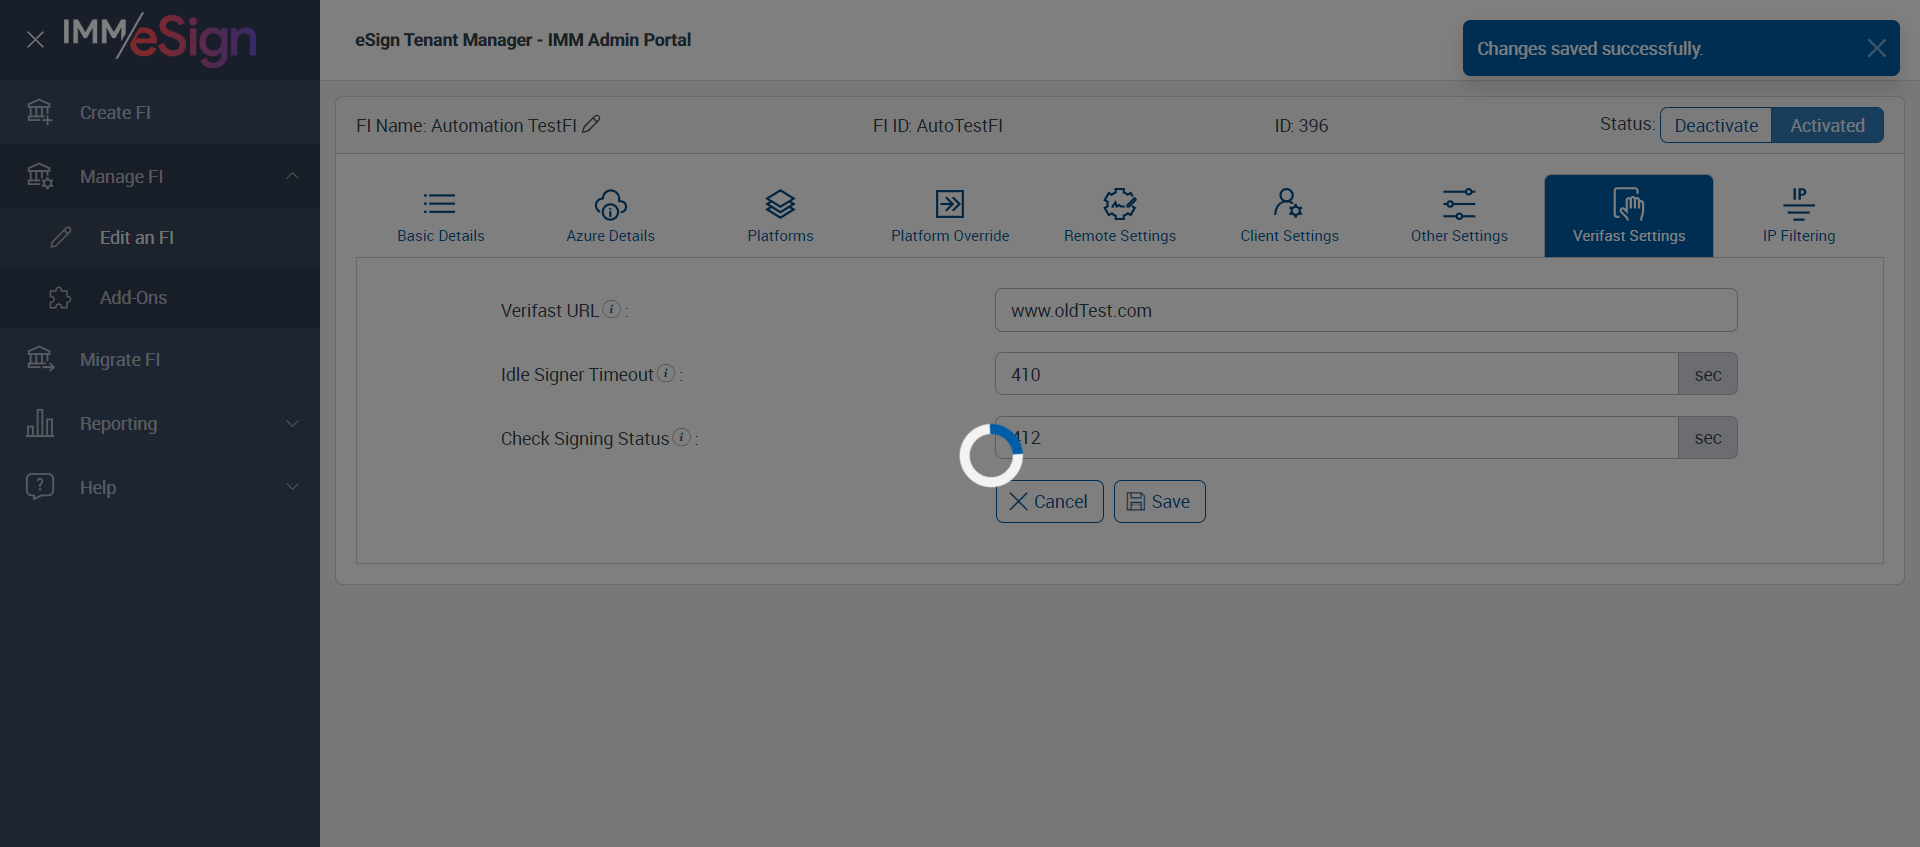Open the Azure Details tab

click(x=611, y=216)
